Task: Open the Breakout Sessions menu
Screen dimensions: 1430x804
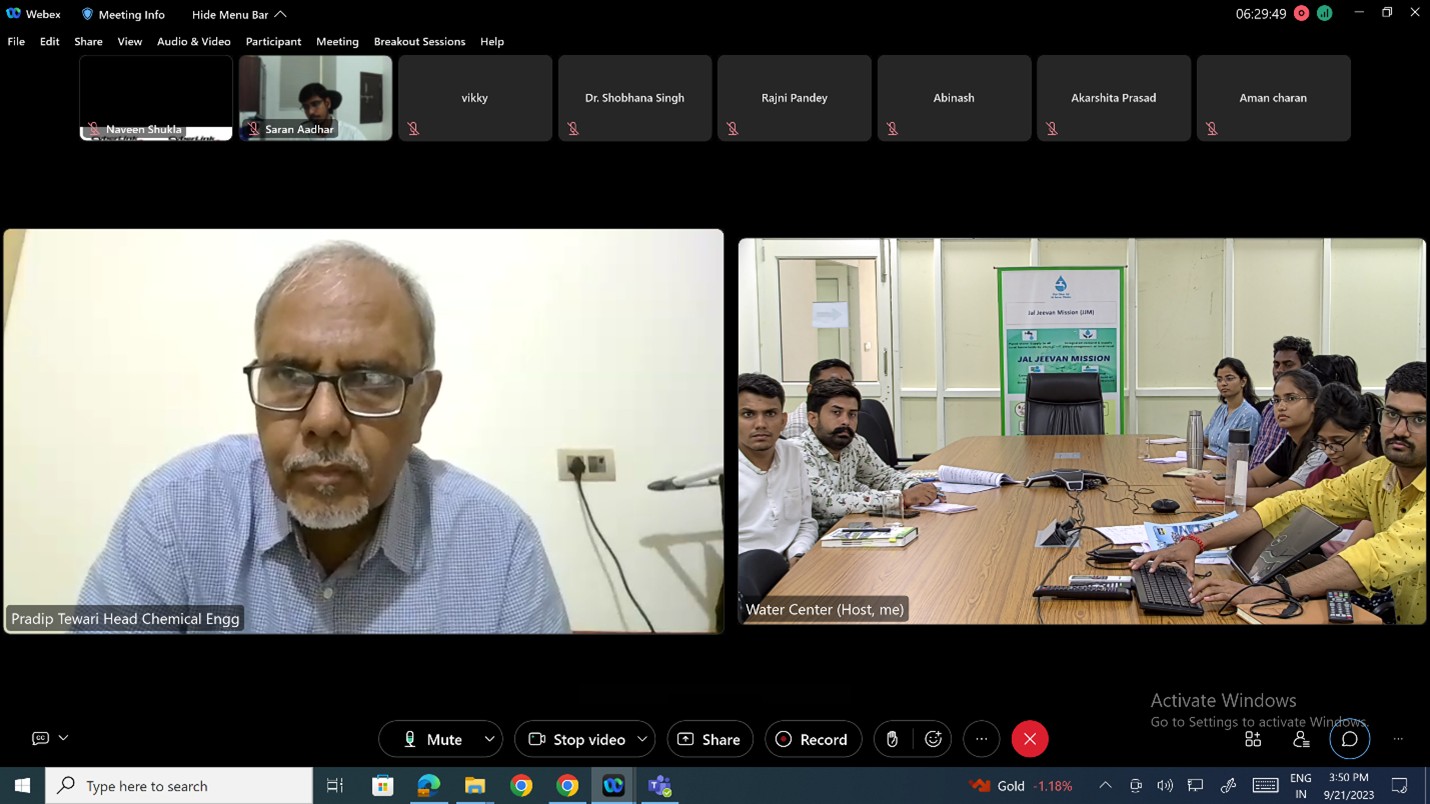Action: 418,42
